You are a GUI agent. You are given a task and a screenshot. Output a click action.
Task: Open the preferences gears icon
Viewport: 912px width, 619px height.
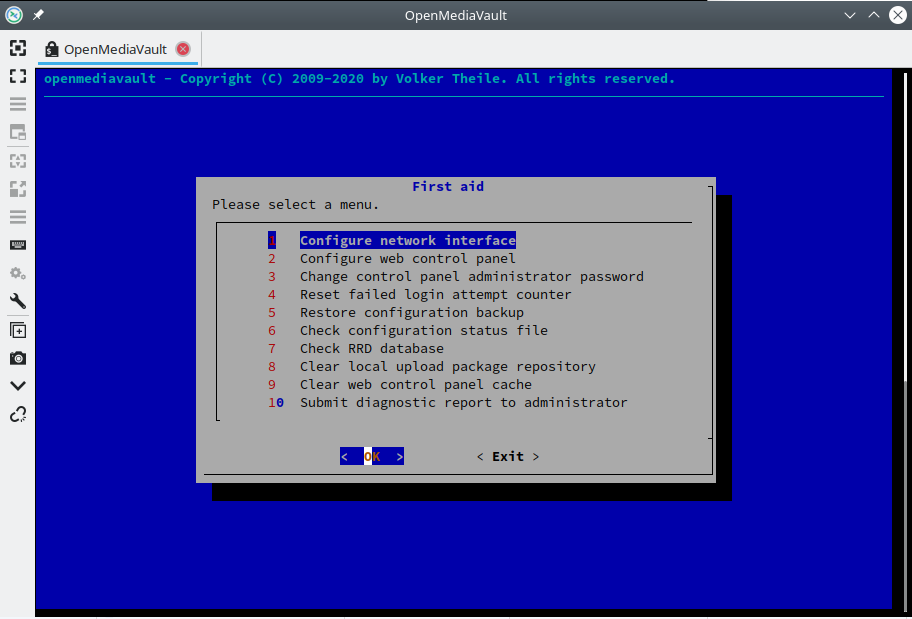pyautogui.click(x=18, y=273)
